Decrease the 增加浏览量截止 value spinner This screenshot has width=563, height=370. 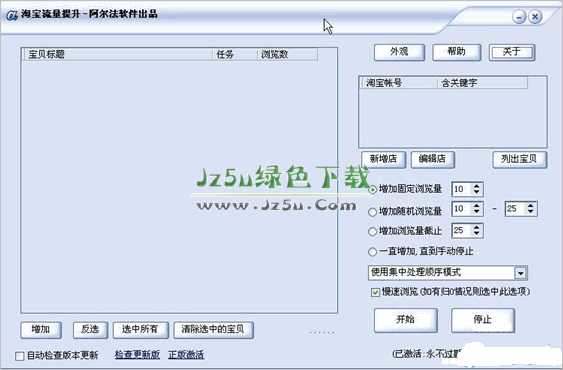pyautogui.click(x=476, y=234)
